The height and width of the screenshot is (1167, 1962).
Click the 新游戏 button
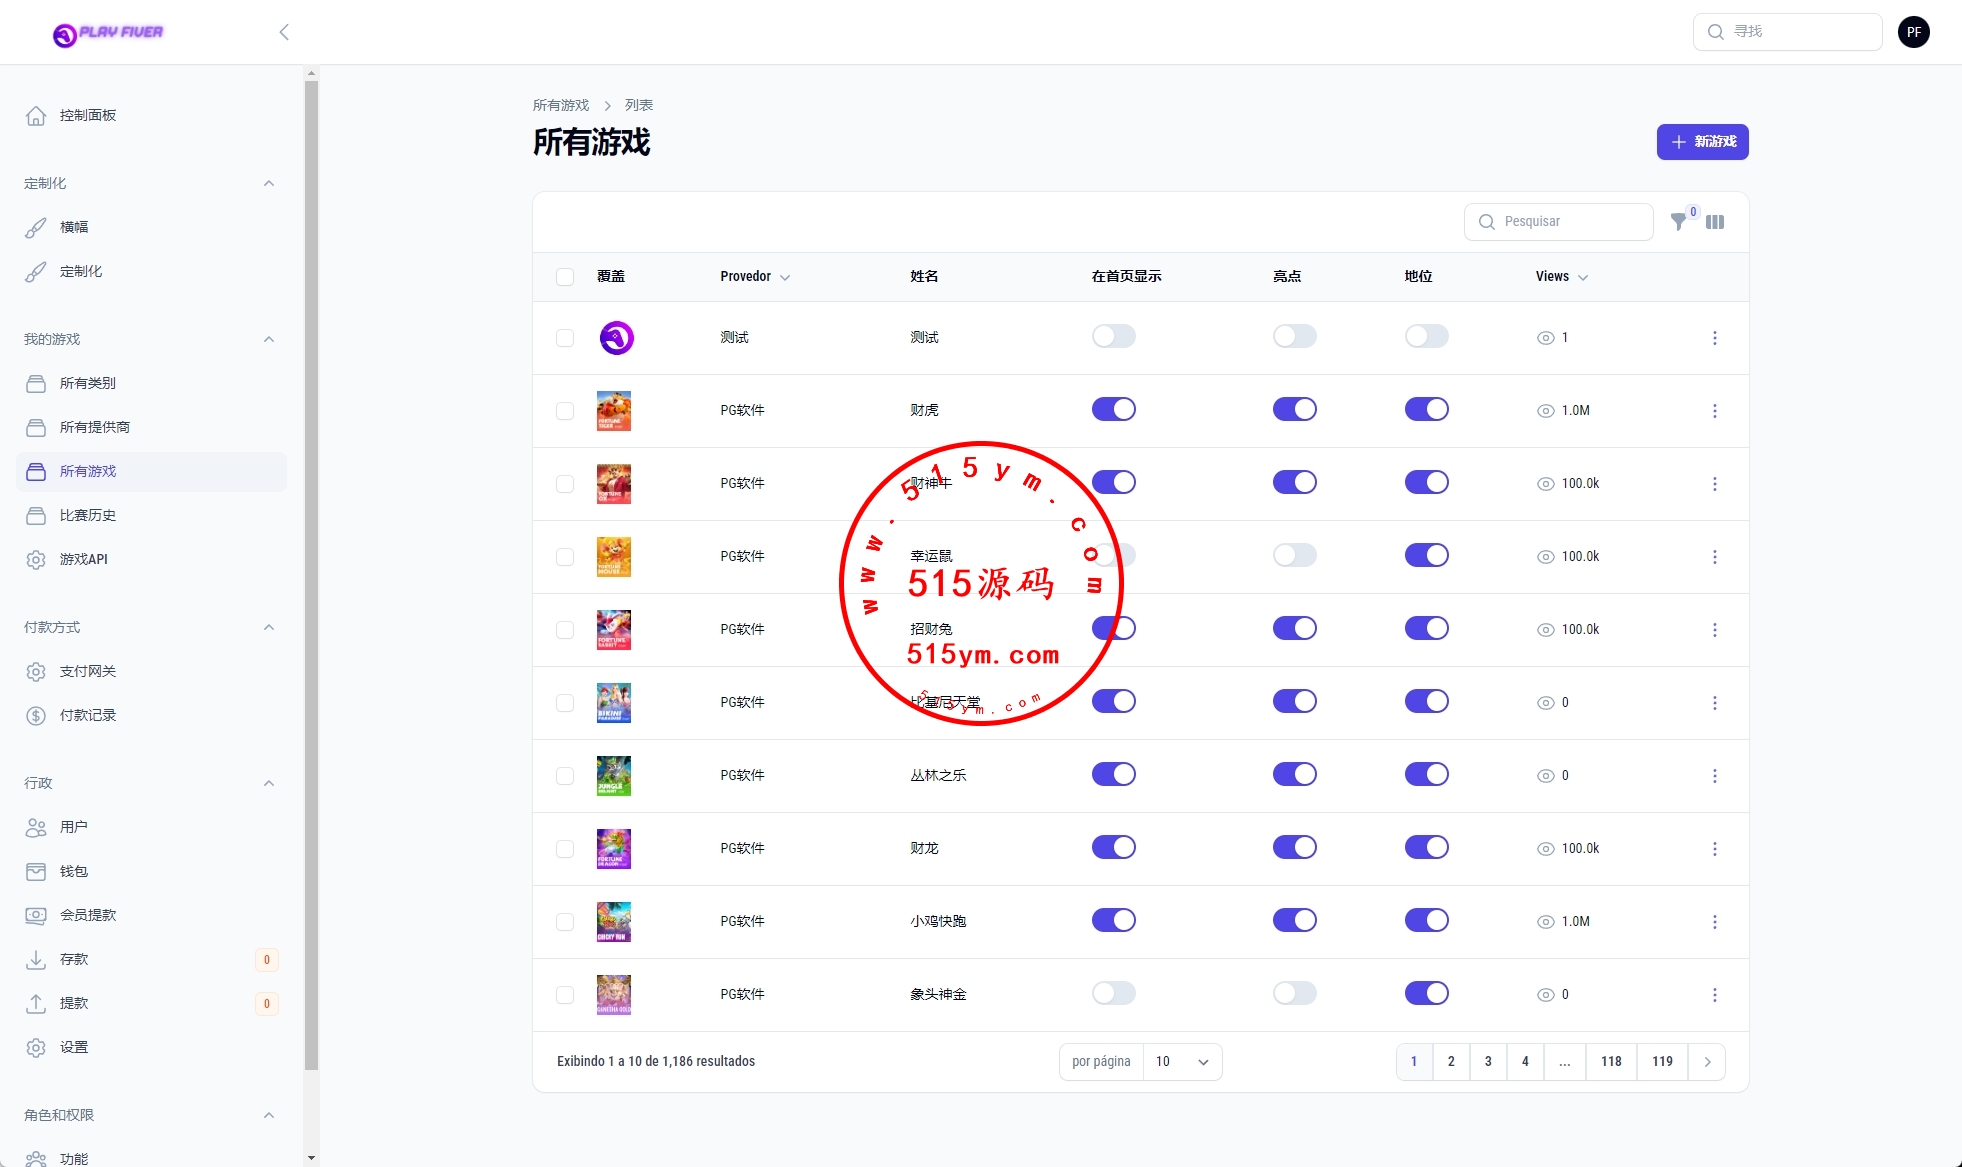(1702, 142)
